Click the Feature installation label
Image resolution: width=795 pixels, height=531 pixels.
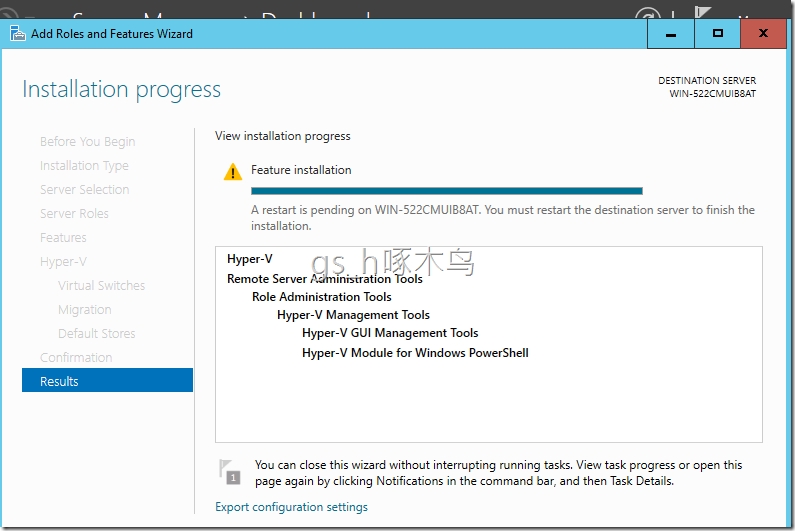coord(301,170)
